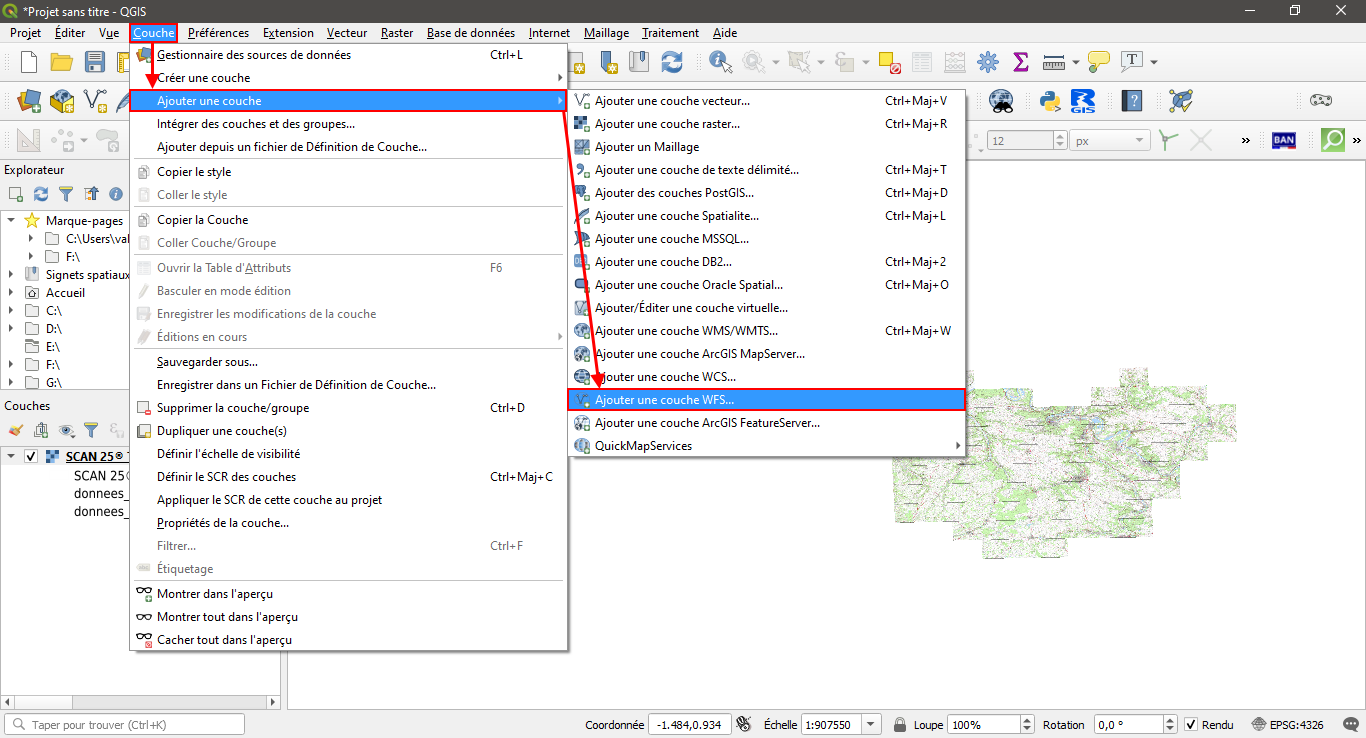Toggle the SCAN 25 layer visibility checkbox
Image resolution: width=1366 pixels, height=738 pixels.
click(x=31, y=456)
